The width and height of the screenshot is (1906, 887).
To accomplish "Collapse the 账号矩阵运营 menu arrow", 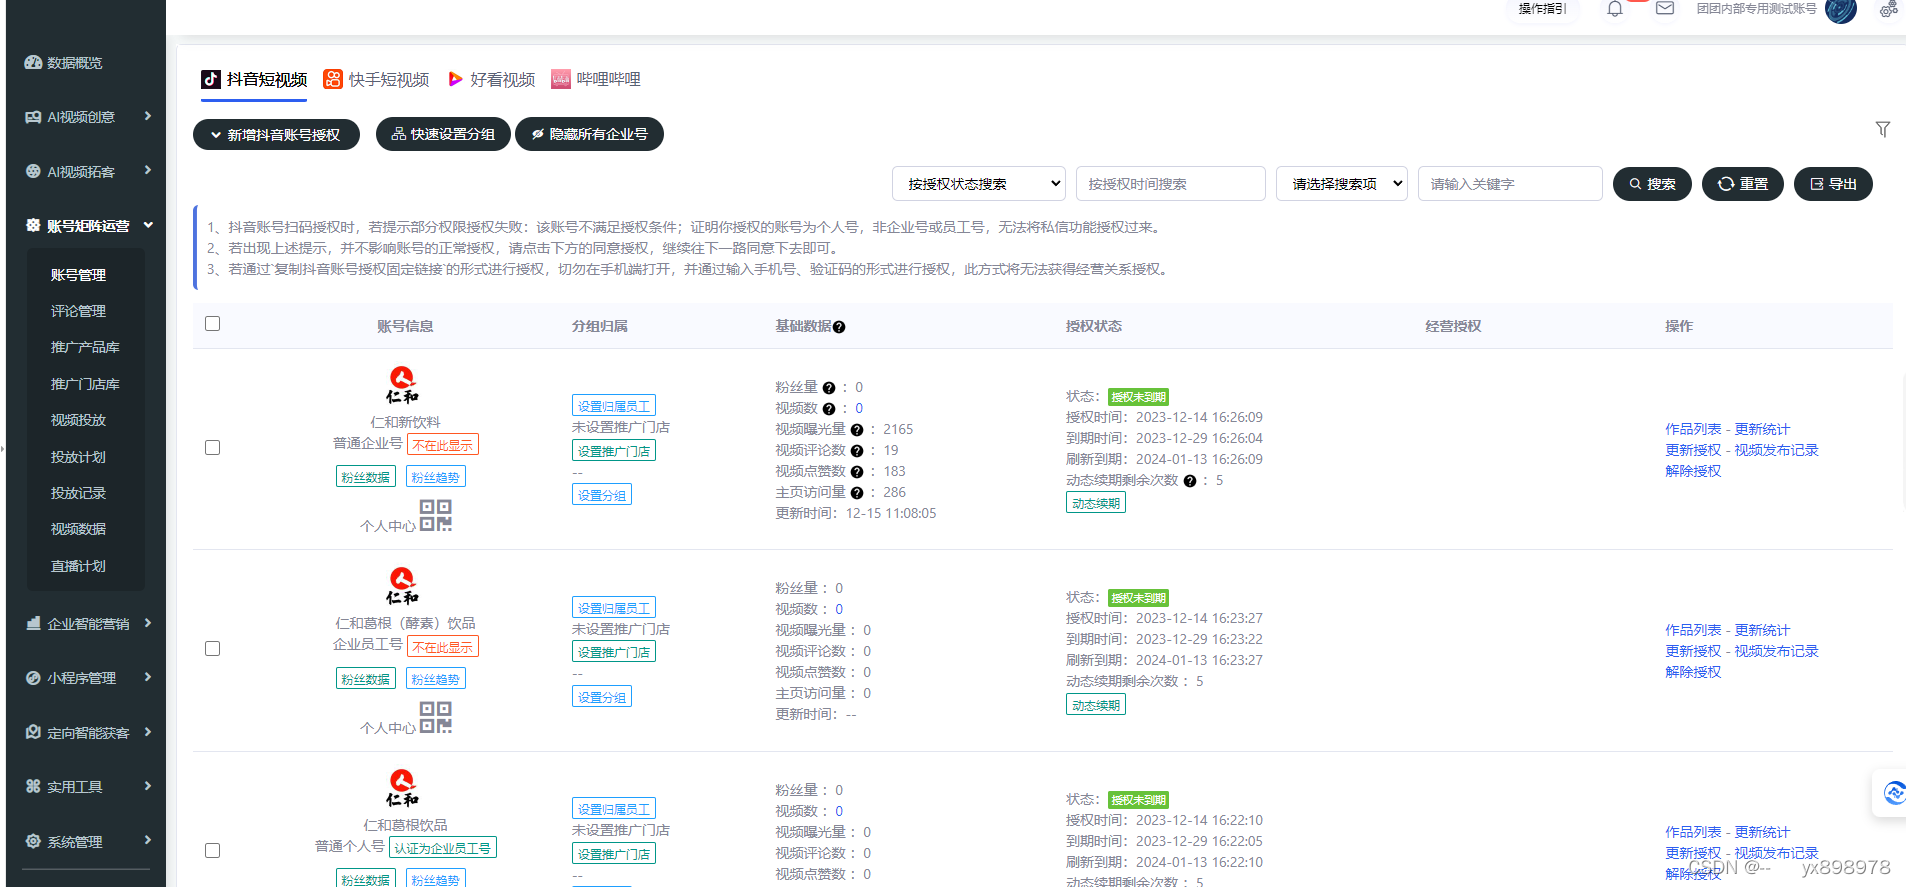I will [148, 225].
